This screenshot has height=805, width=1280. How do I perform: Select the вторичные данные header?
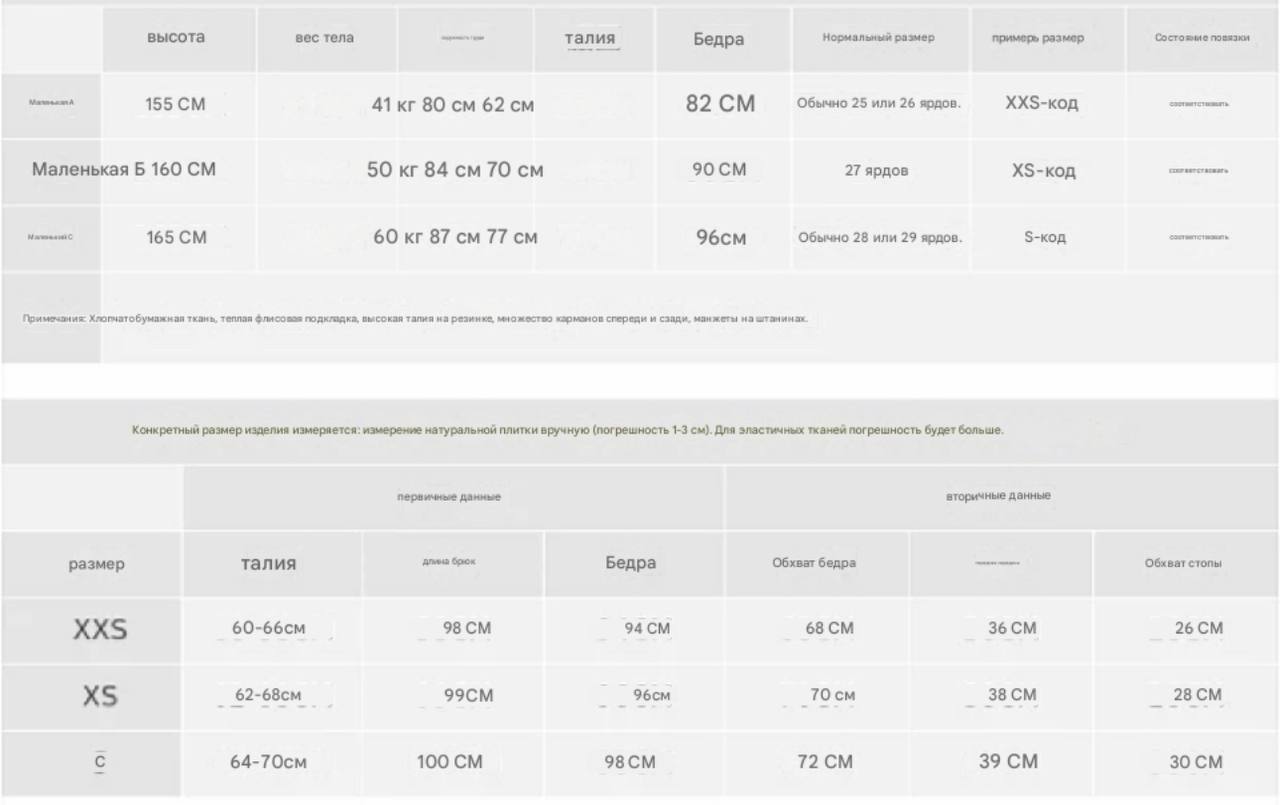pyautogui.click(x=999, y=496)
